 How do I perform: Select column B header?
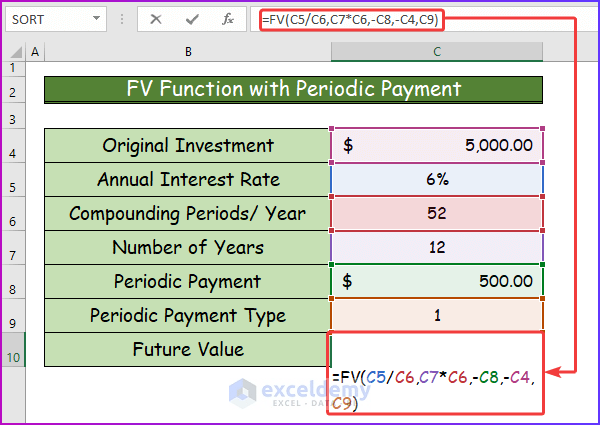[188, 52]
